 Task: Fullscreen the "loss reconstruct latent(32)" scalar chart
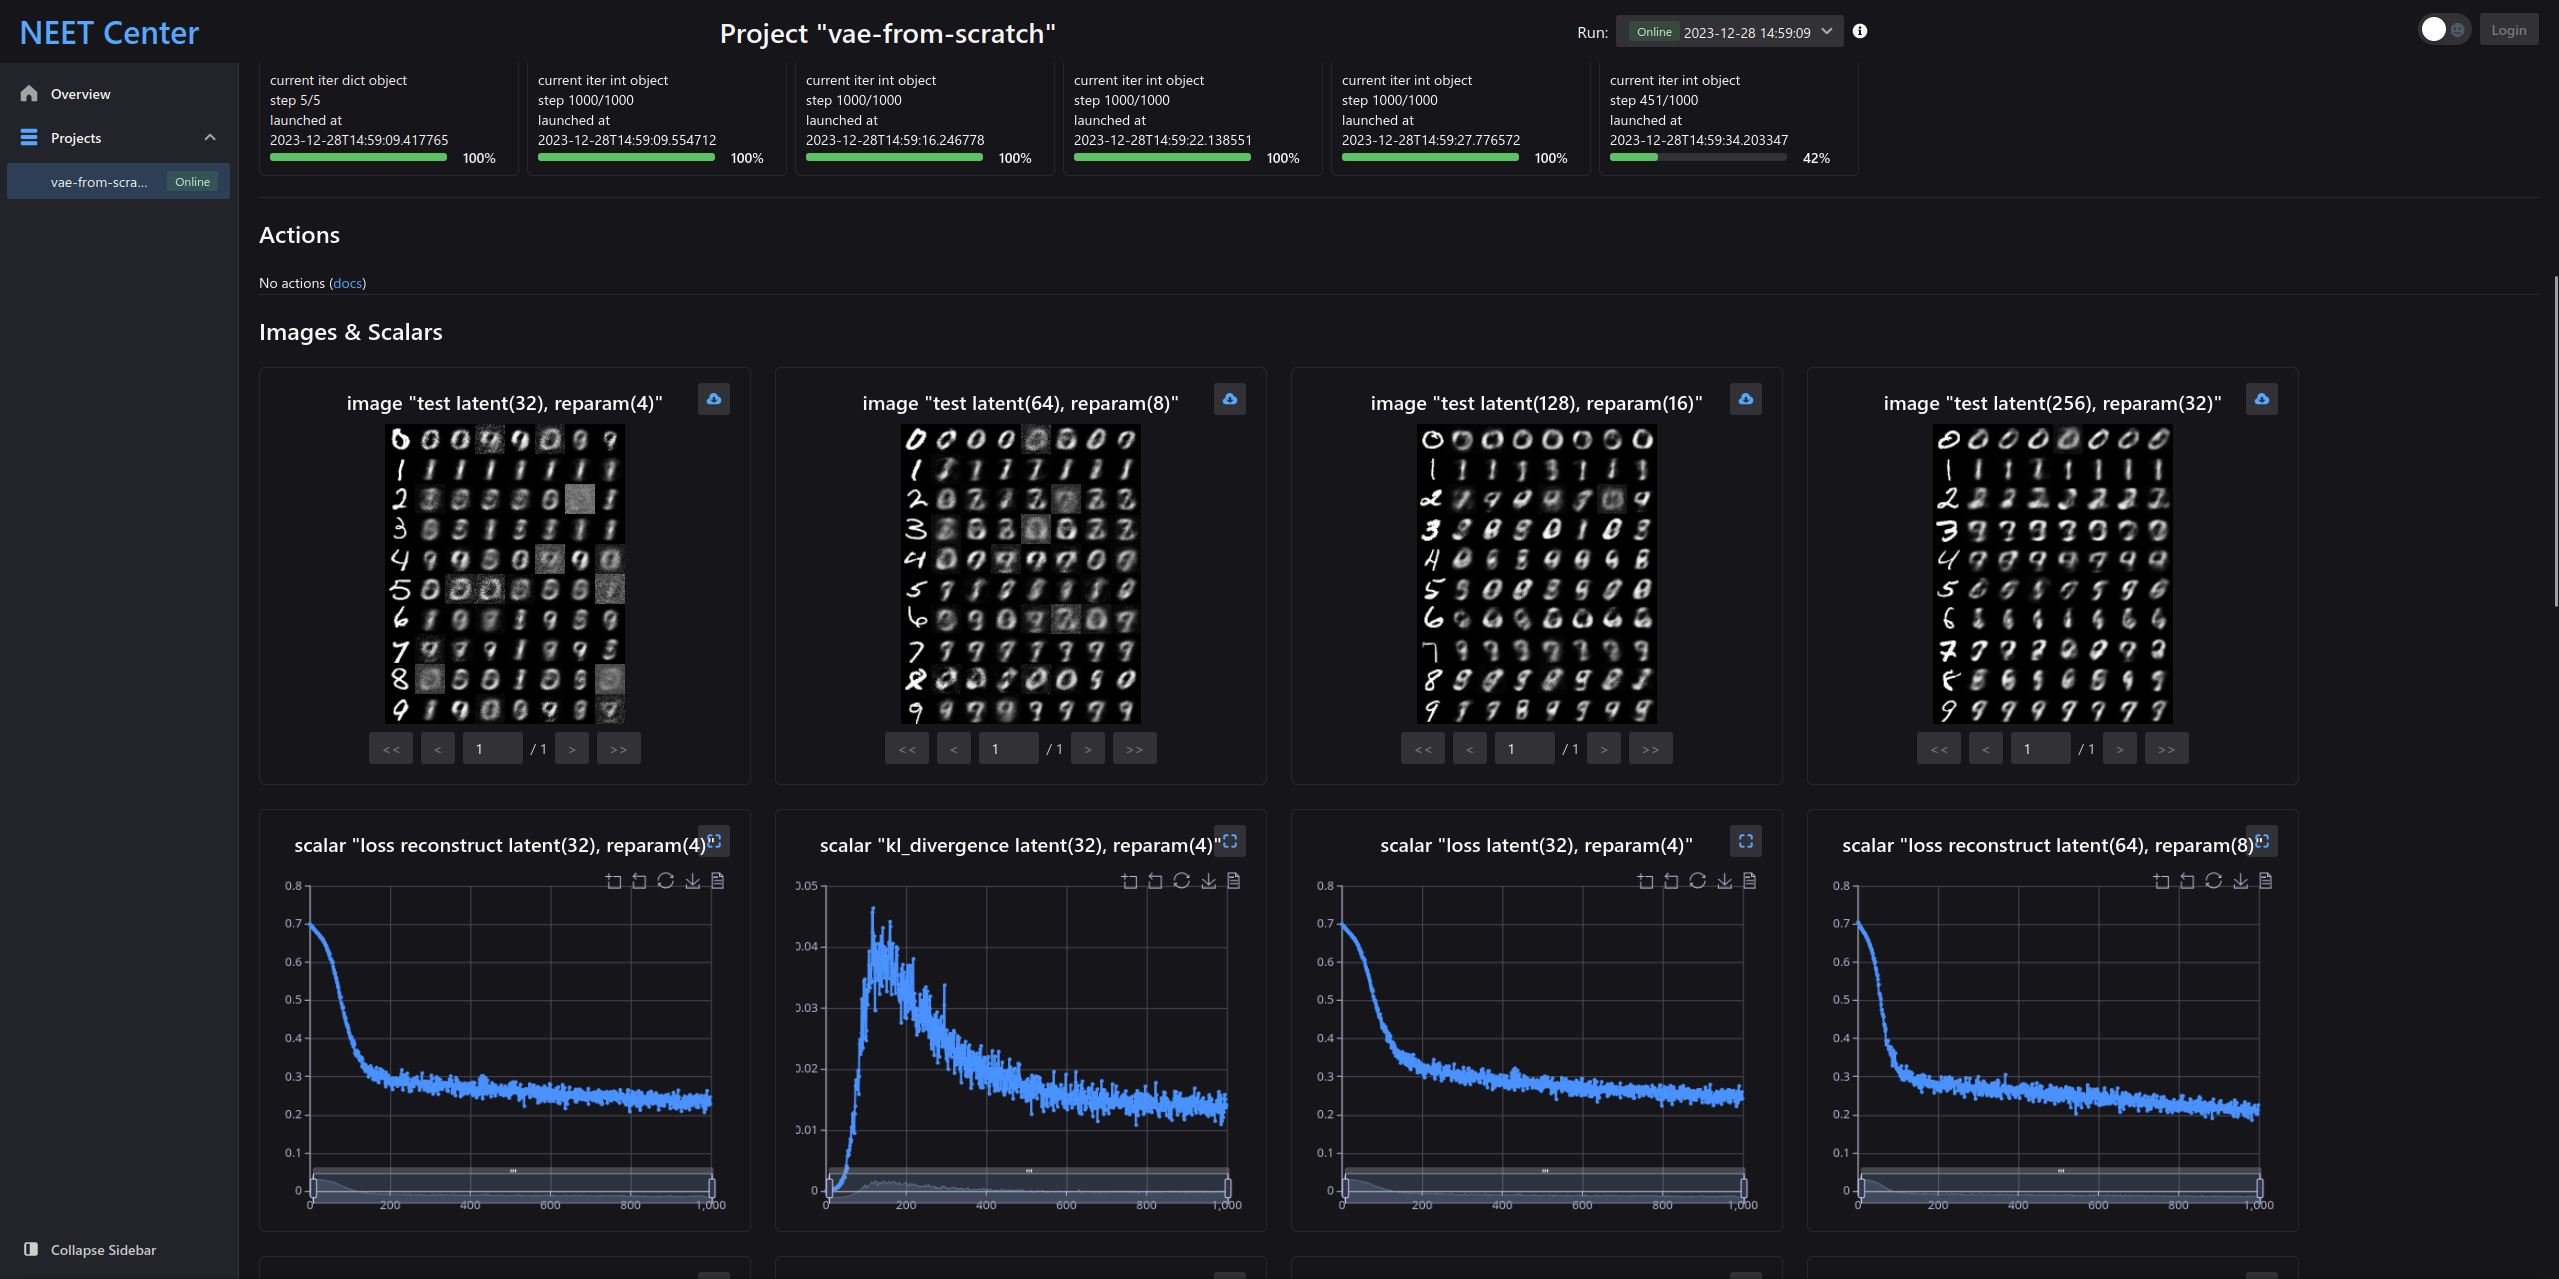(714, 841)
